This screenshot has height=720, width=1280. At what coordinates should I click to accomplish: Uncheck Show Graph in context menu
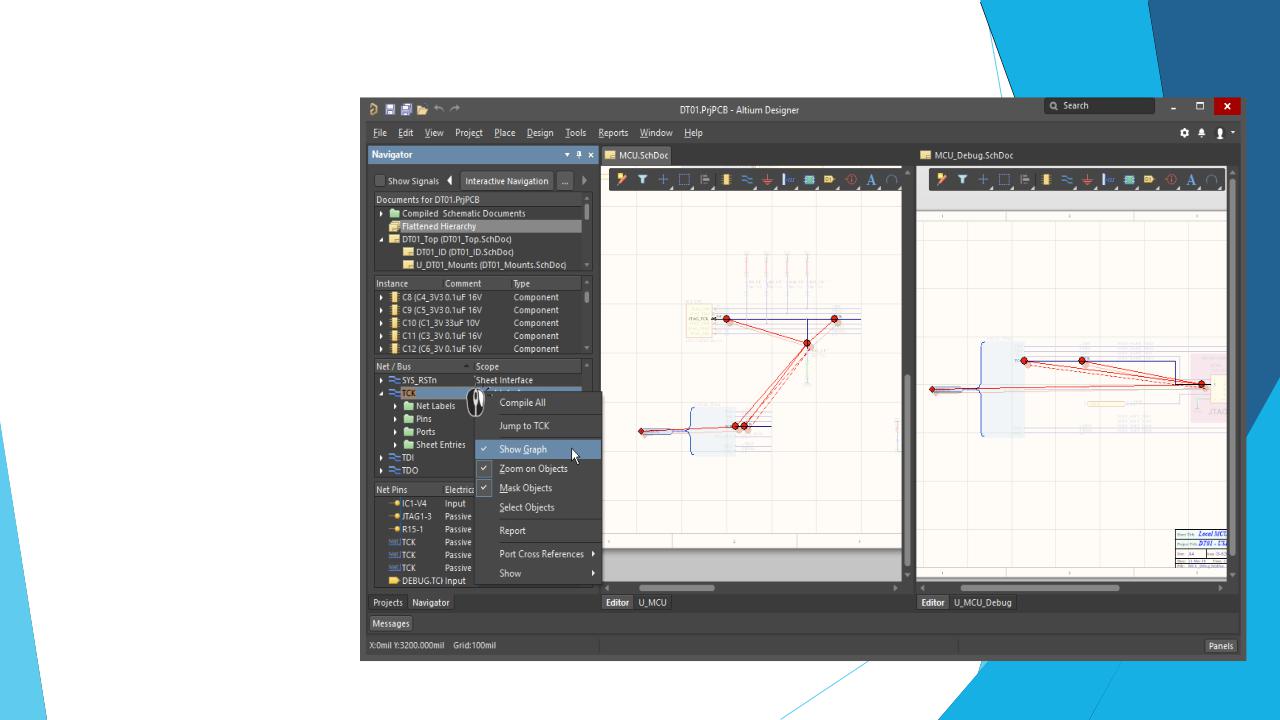[x=538, y=450]
